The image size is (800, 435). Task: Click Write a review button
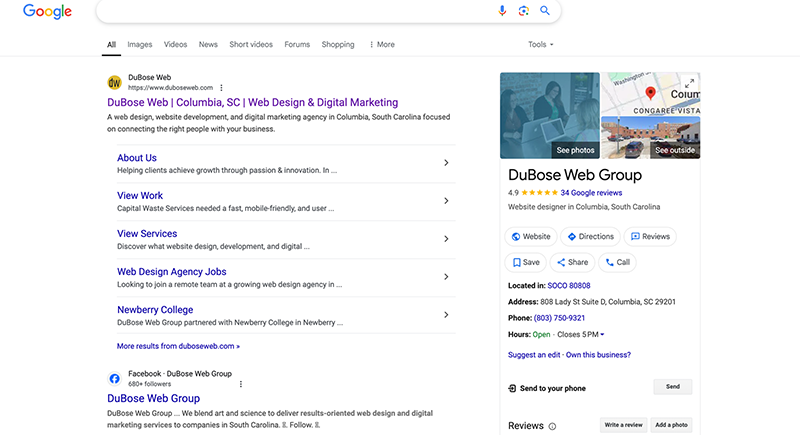click(x=623, y=425)
